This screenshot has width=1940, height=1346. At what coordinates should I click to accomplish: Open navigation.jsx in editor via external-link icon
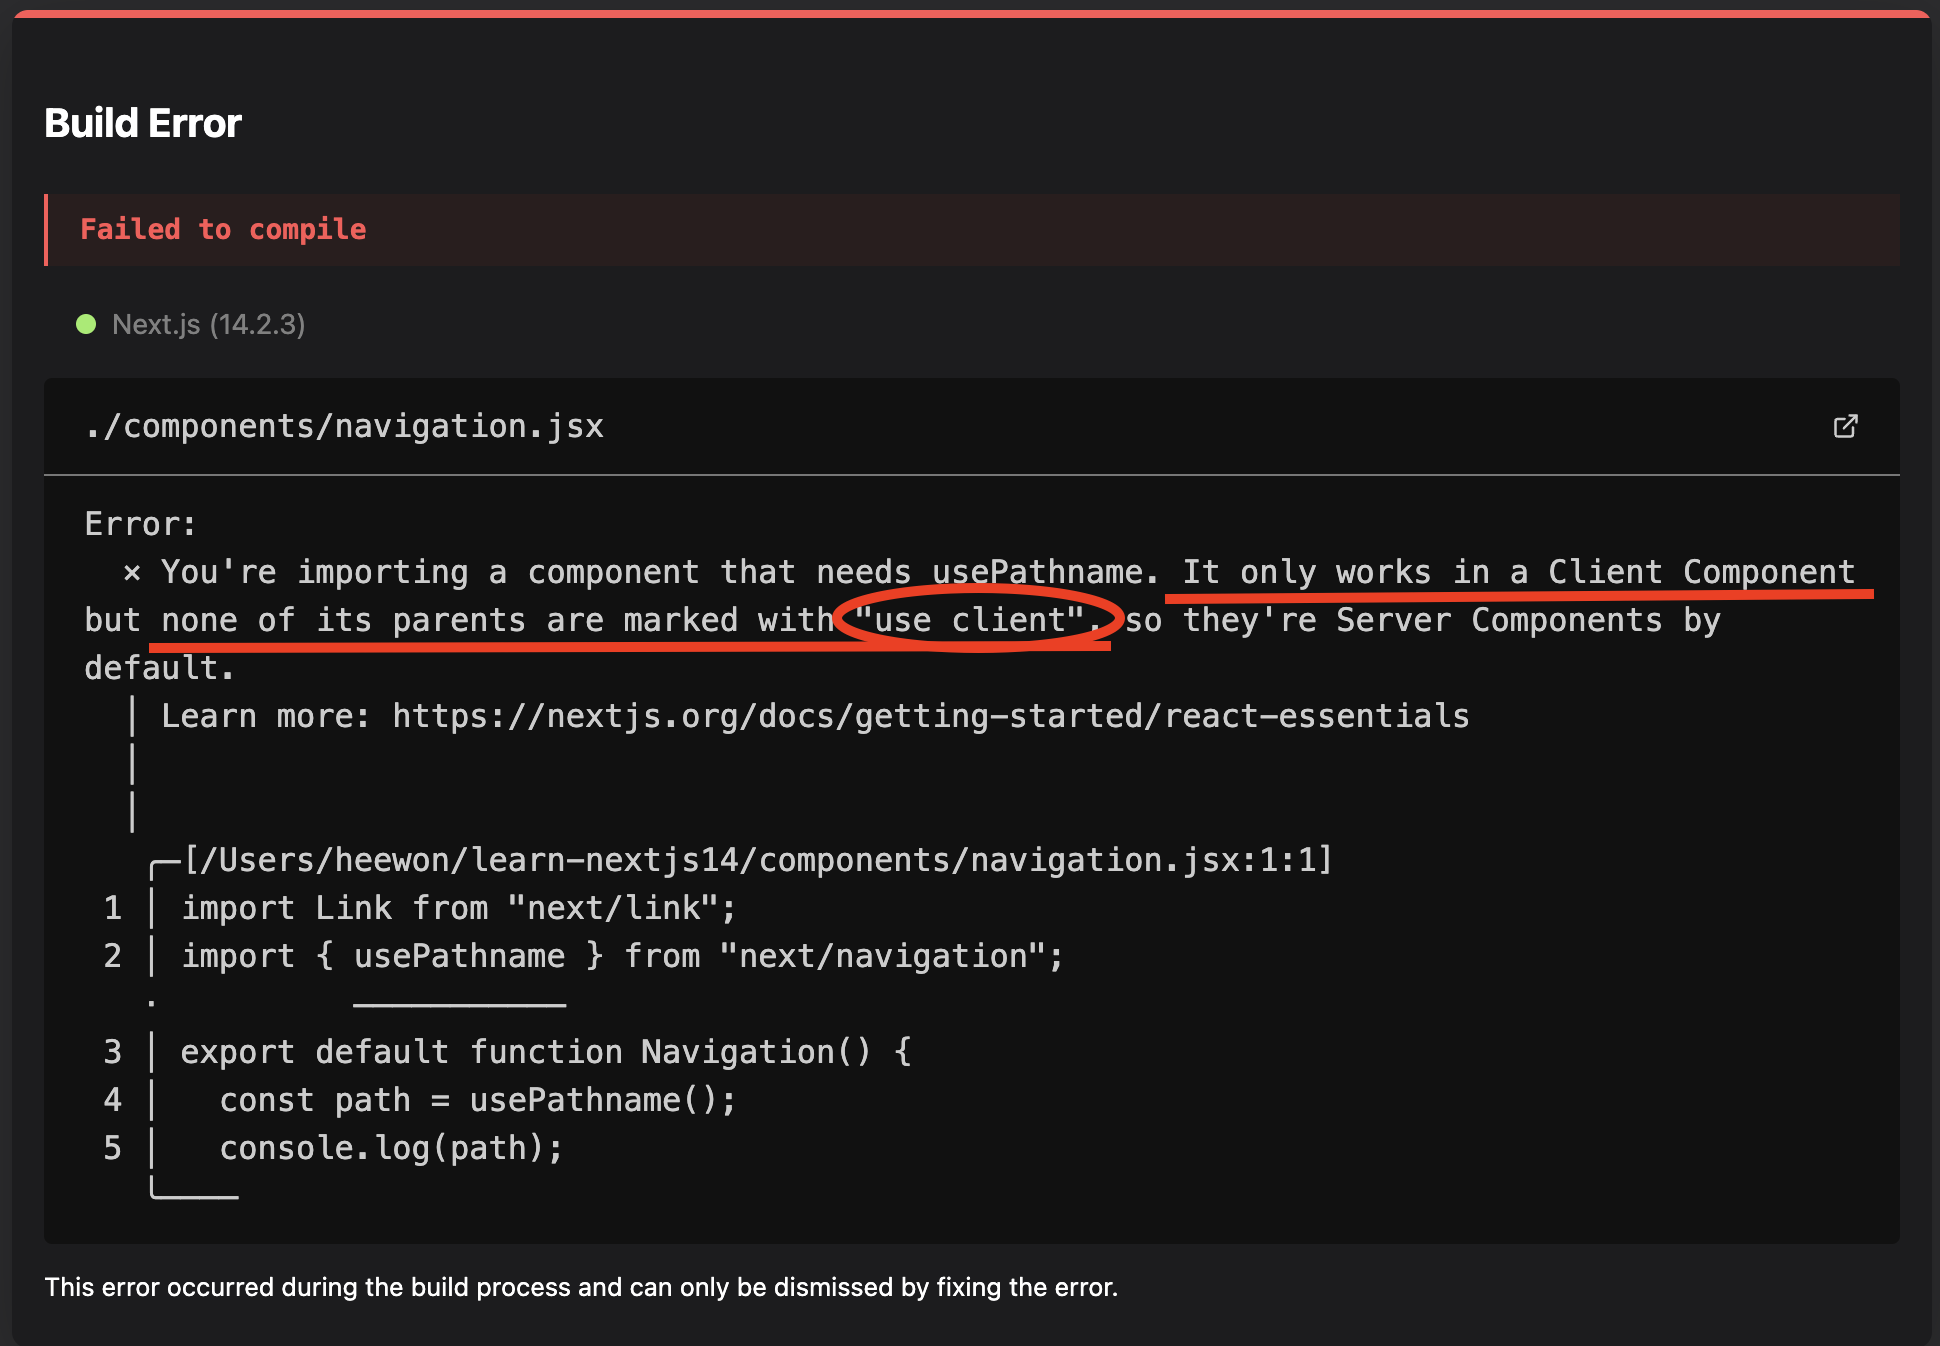click(1845, 427)
